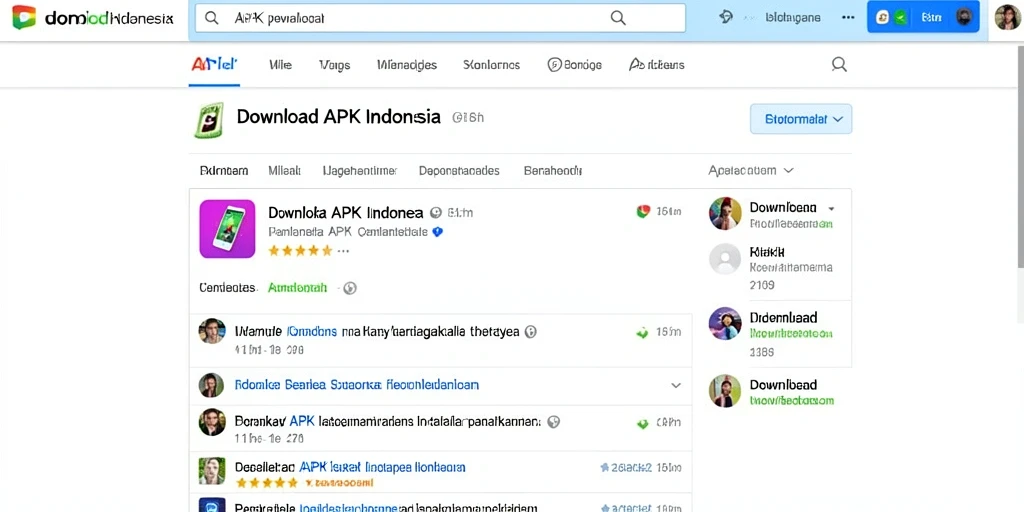
Task: Click the avatar on the 'Decalletac APK' row
Action: coord(212,470)
